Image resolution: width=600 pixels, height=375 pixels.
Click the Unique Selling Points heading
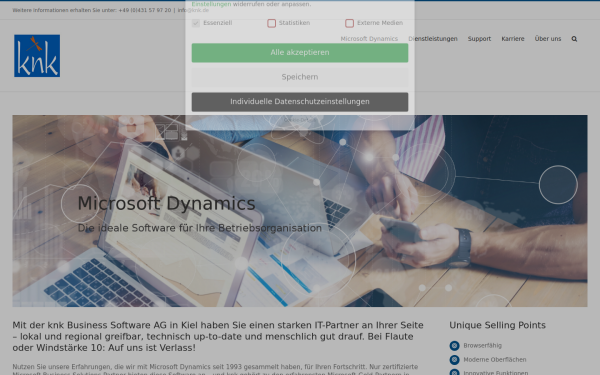pos(497,325)
